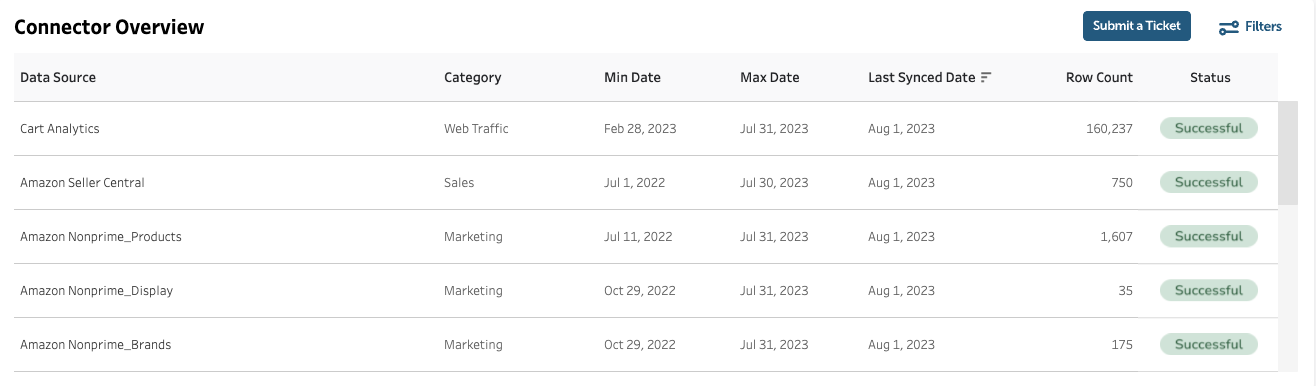Click the Successful badge for Amazon Seller Central
Screen dimensions: 1316x386
point(1209,182)
